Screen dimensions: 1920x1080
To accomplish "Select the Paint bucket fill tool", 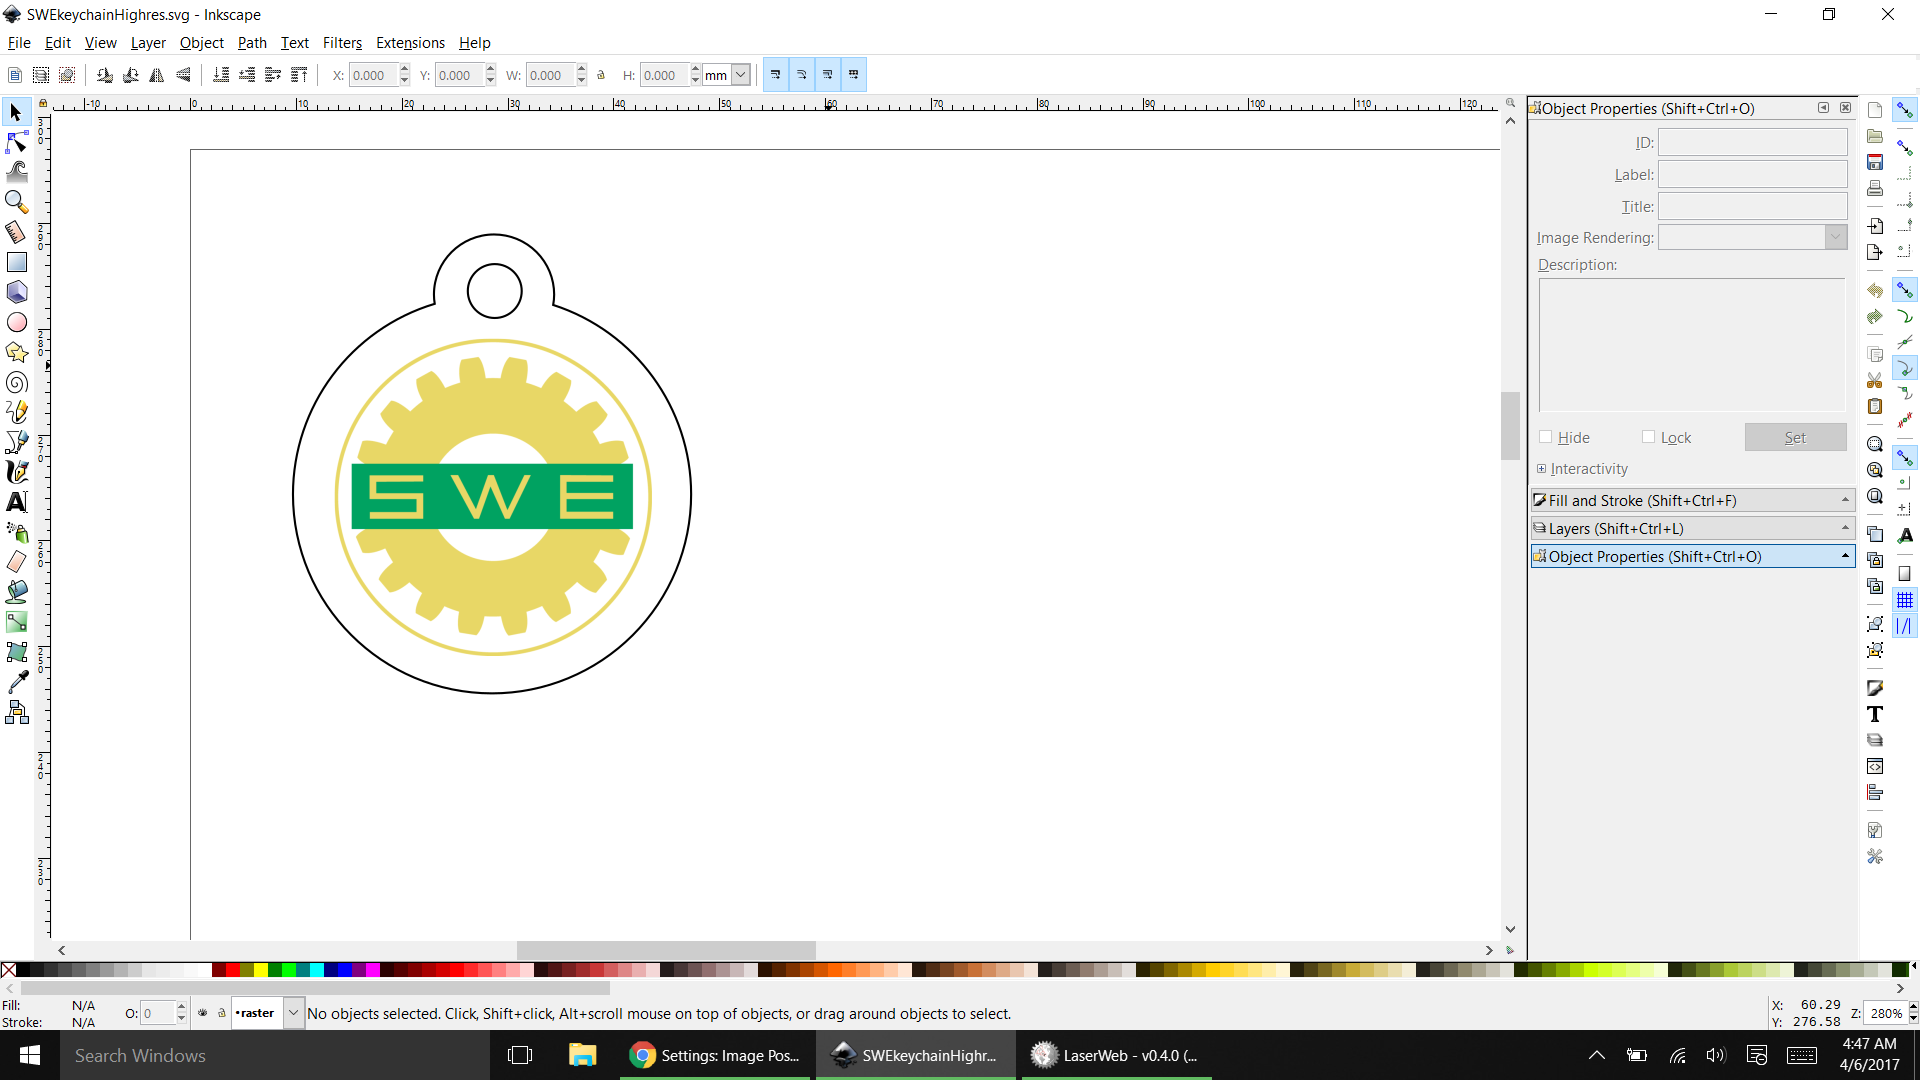I will pos(16,592).
